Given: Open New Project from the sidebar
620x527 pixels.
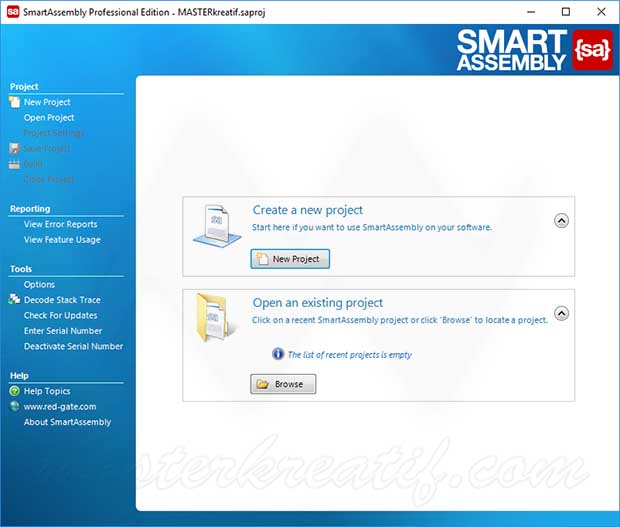Looking at the screenshot, I should 47,102.
